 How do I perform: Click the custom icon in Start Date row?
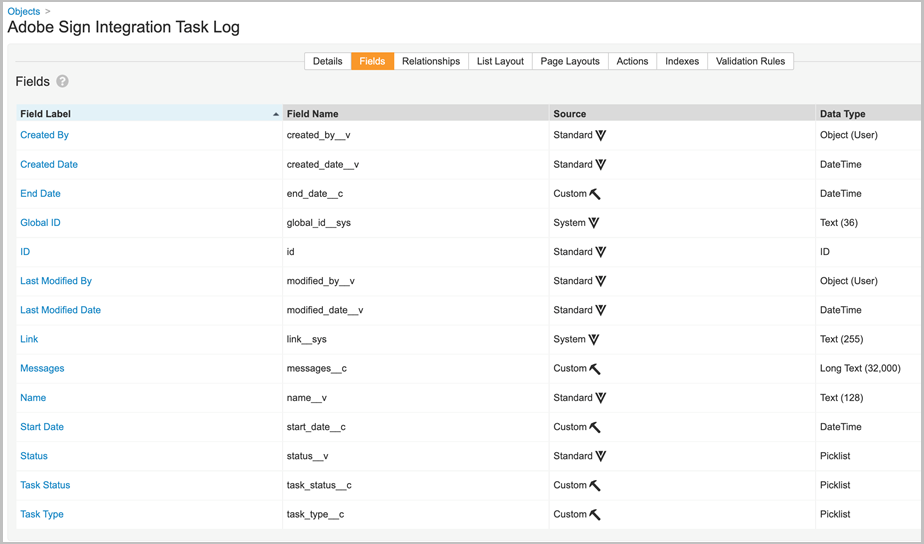(595, 427)
